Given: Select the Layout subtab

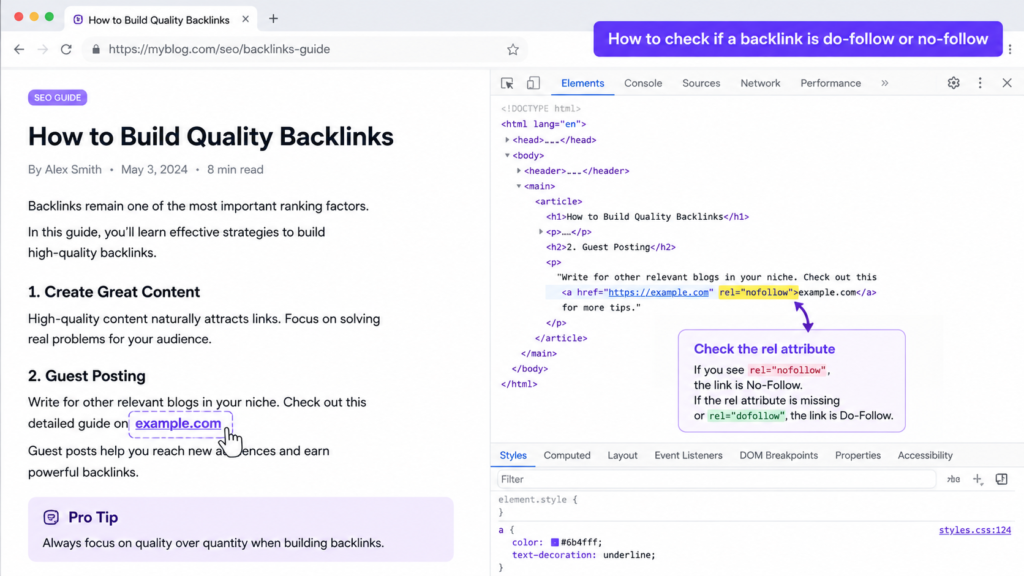Looking at the screenshot, I should coord(622,455).
